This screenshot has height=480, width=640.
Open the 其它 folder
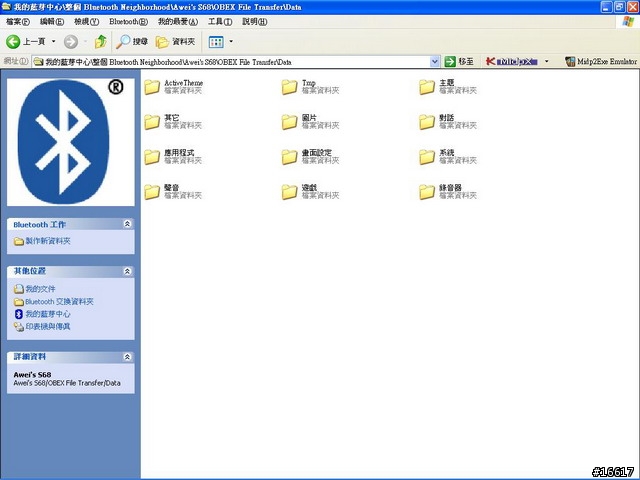(x=173, y=122)
